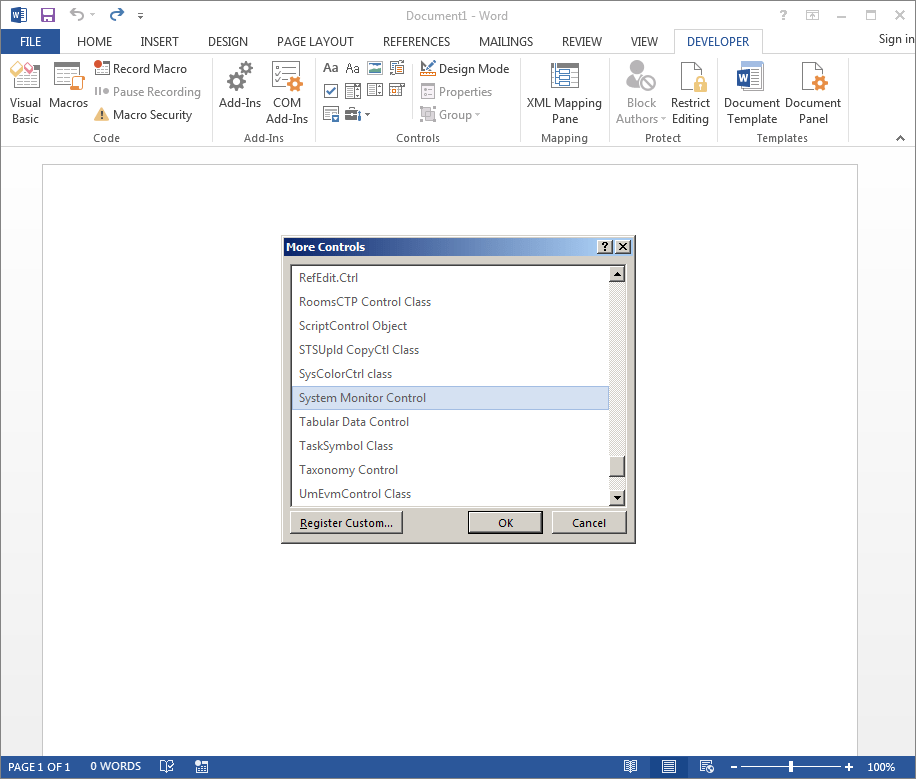
Task: Insert Repeating Section content control
Action: click(x=331, y=114)
